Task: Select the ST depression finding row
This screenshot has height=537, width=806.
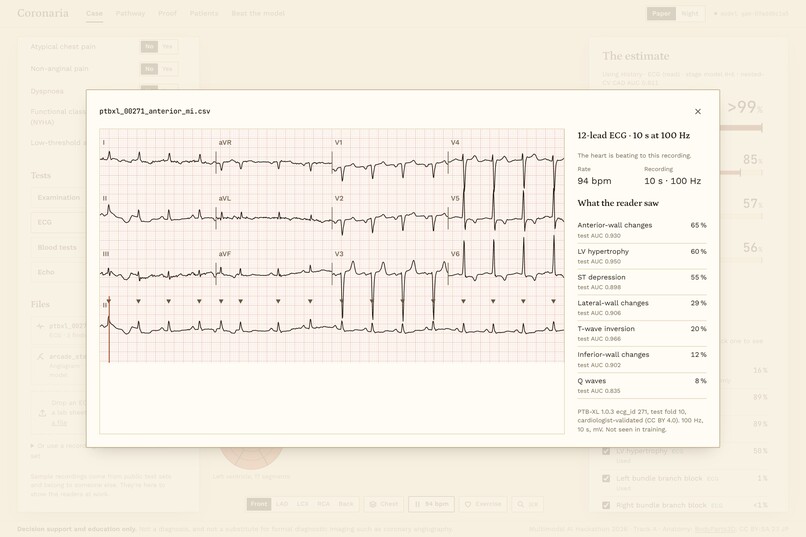Action: 642,282
